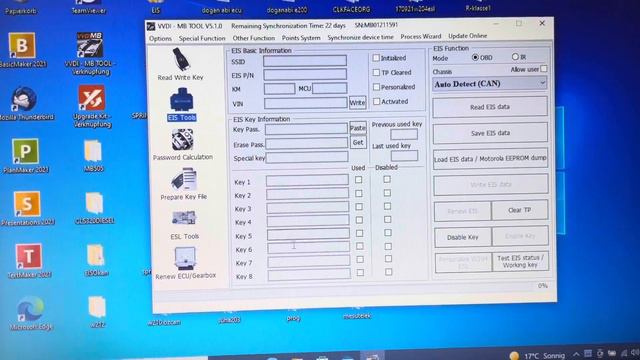Viewport: 640px width, 360px height.
Task: Open the Update Online menu
Action: pyautogui.click(x=468, y=36)
